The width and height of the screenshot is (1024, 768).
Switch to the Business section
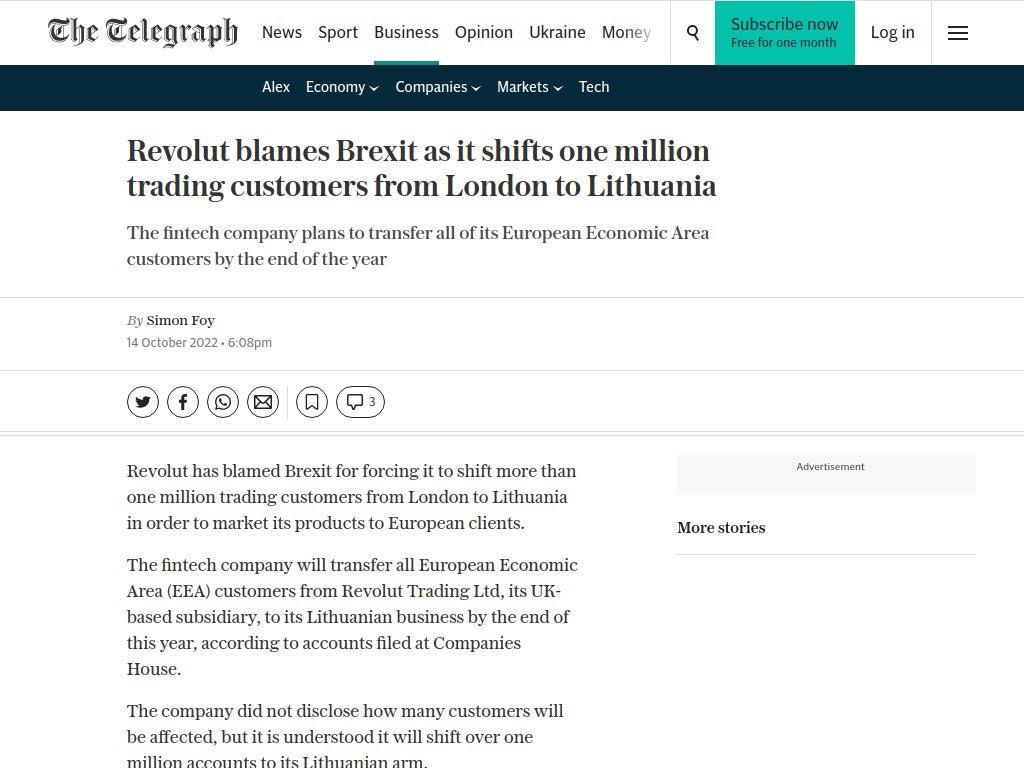pyautogui.click(x=406, y=32)
